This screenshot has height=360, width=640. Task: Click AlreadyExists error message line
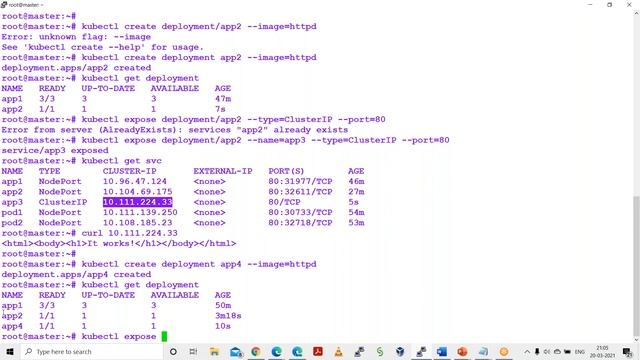click(x=175, y=130)
